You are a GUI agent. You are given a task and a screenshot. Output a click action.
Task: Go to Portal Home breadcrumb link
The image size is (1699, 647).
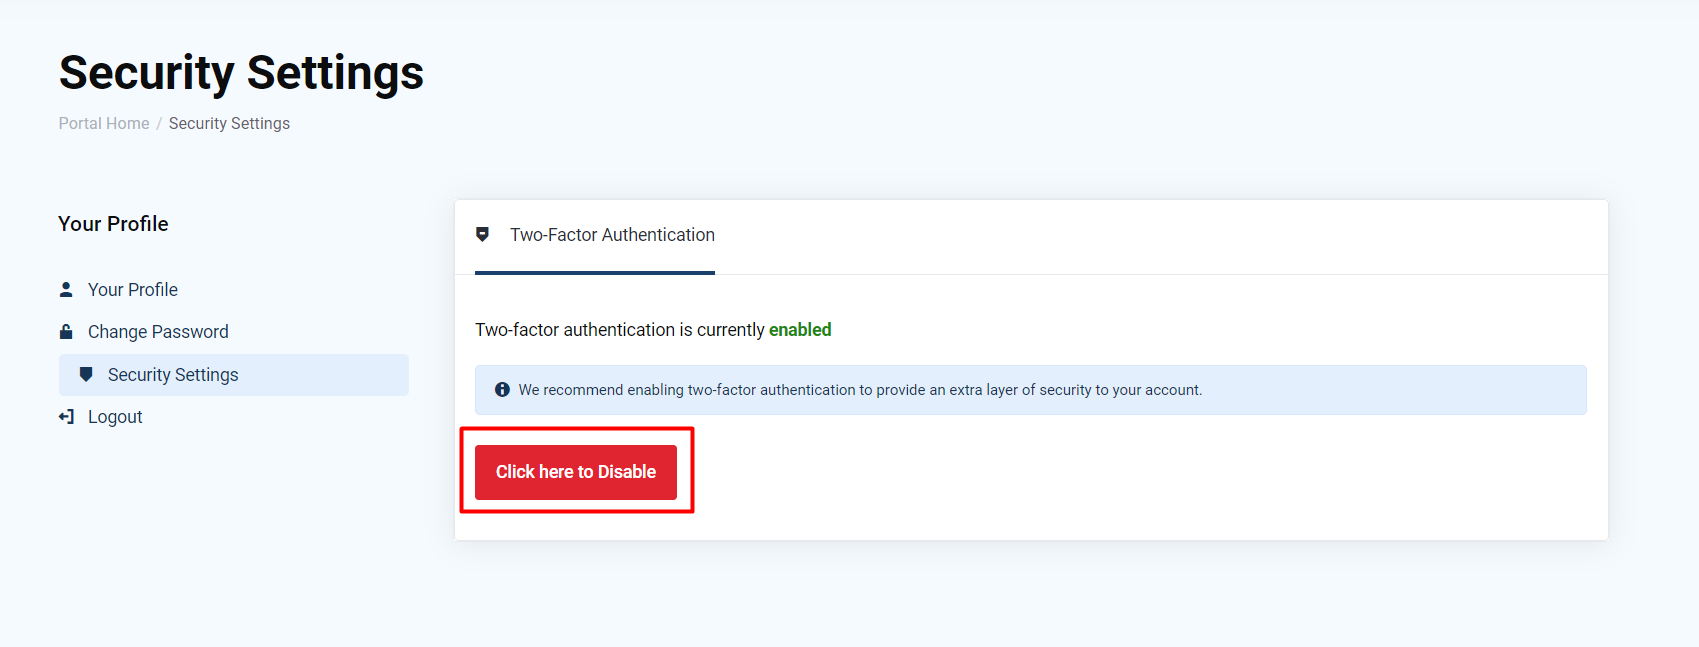[x=104, y=123]
